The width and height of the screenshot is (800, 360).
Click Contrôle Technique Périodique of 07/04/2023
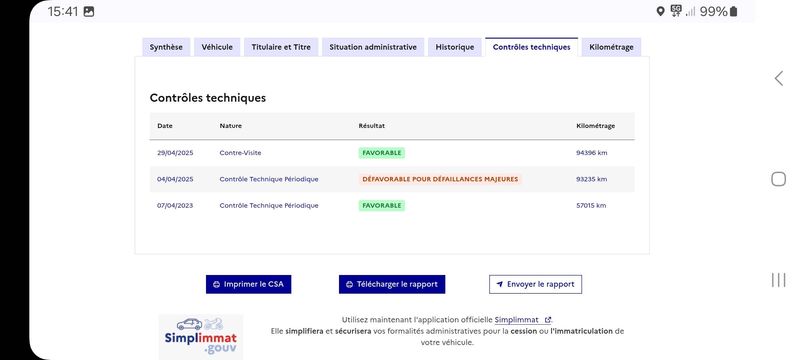pos(269,206)
